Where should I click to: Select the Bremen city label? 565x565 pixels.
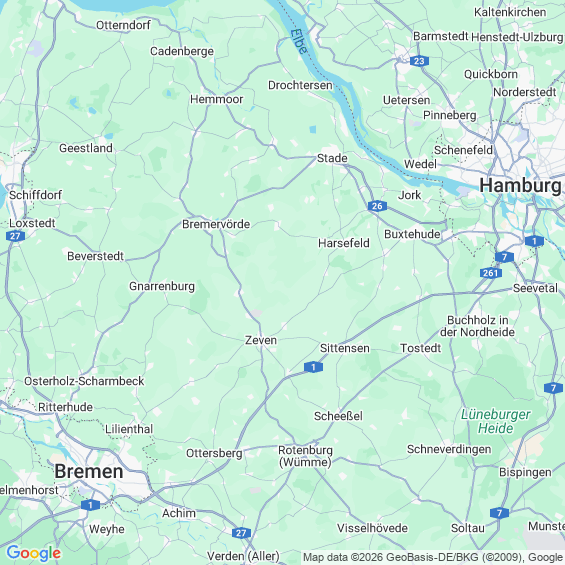click(89, 471)
